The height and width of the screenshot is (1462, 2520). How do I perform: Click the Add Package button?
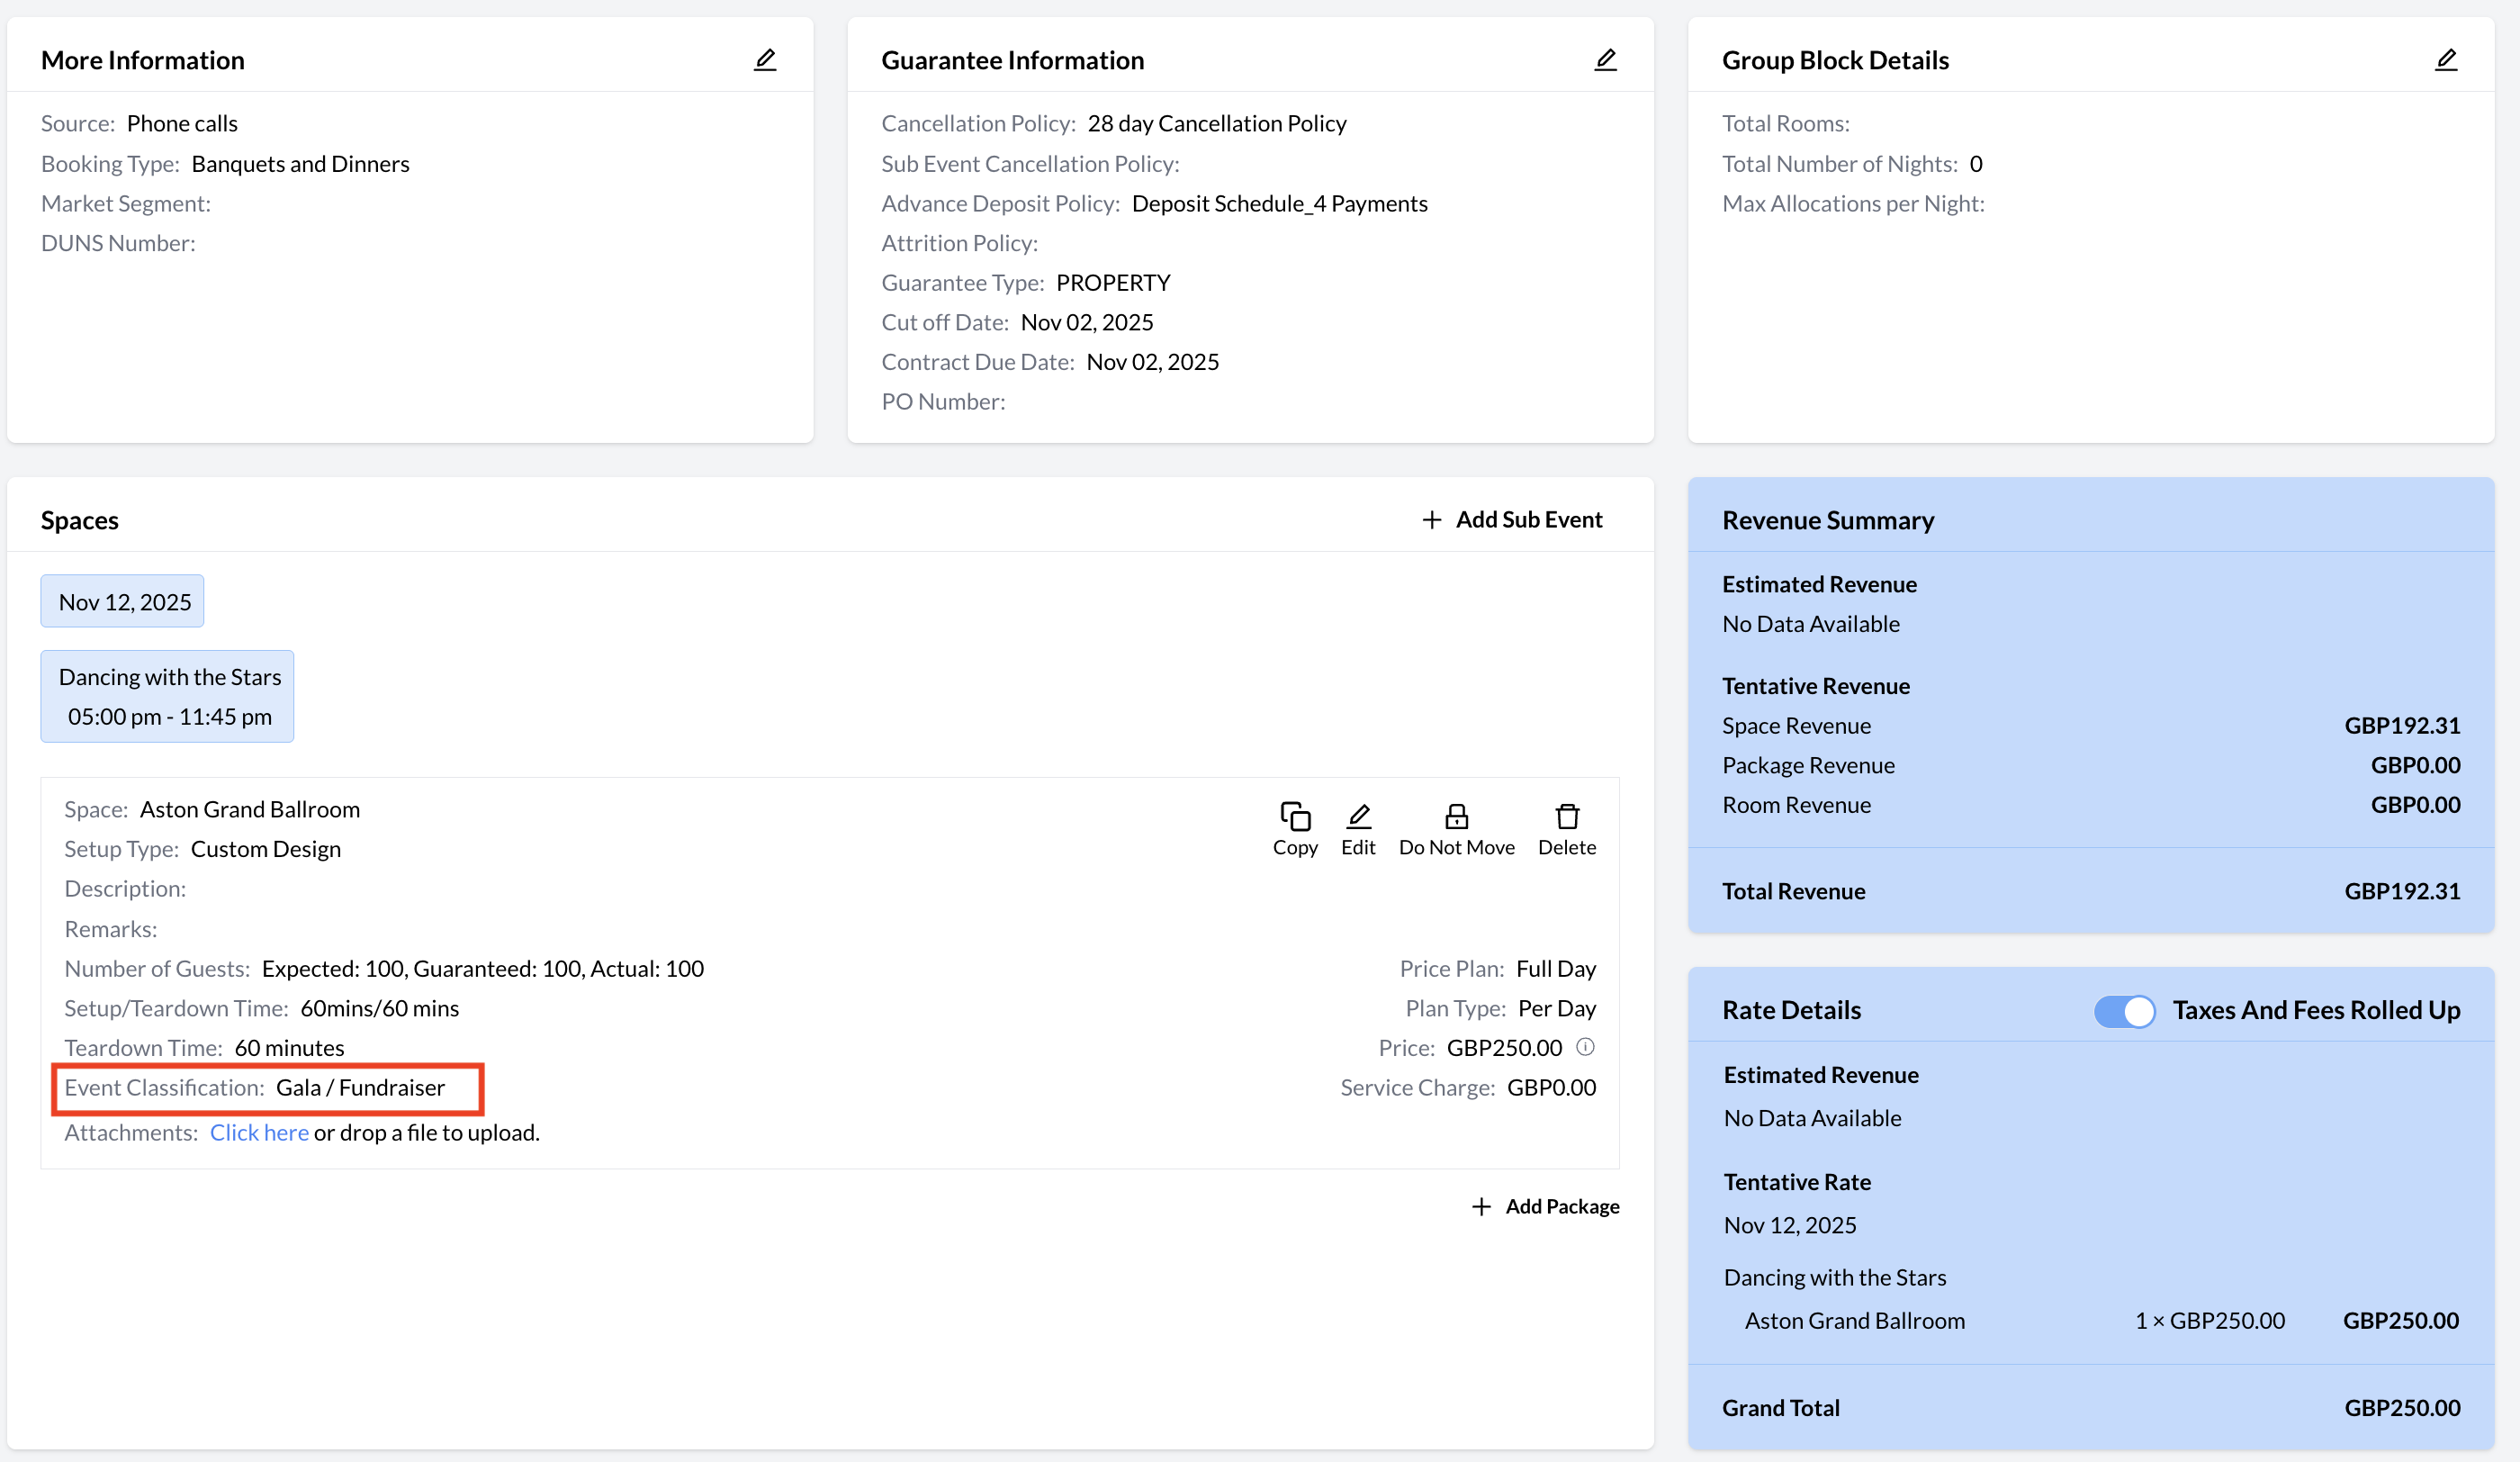pyautogui.click(x=1561, y=1207)
